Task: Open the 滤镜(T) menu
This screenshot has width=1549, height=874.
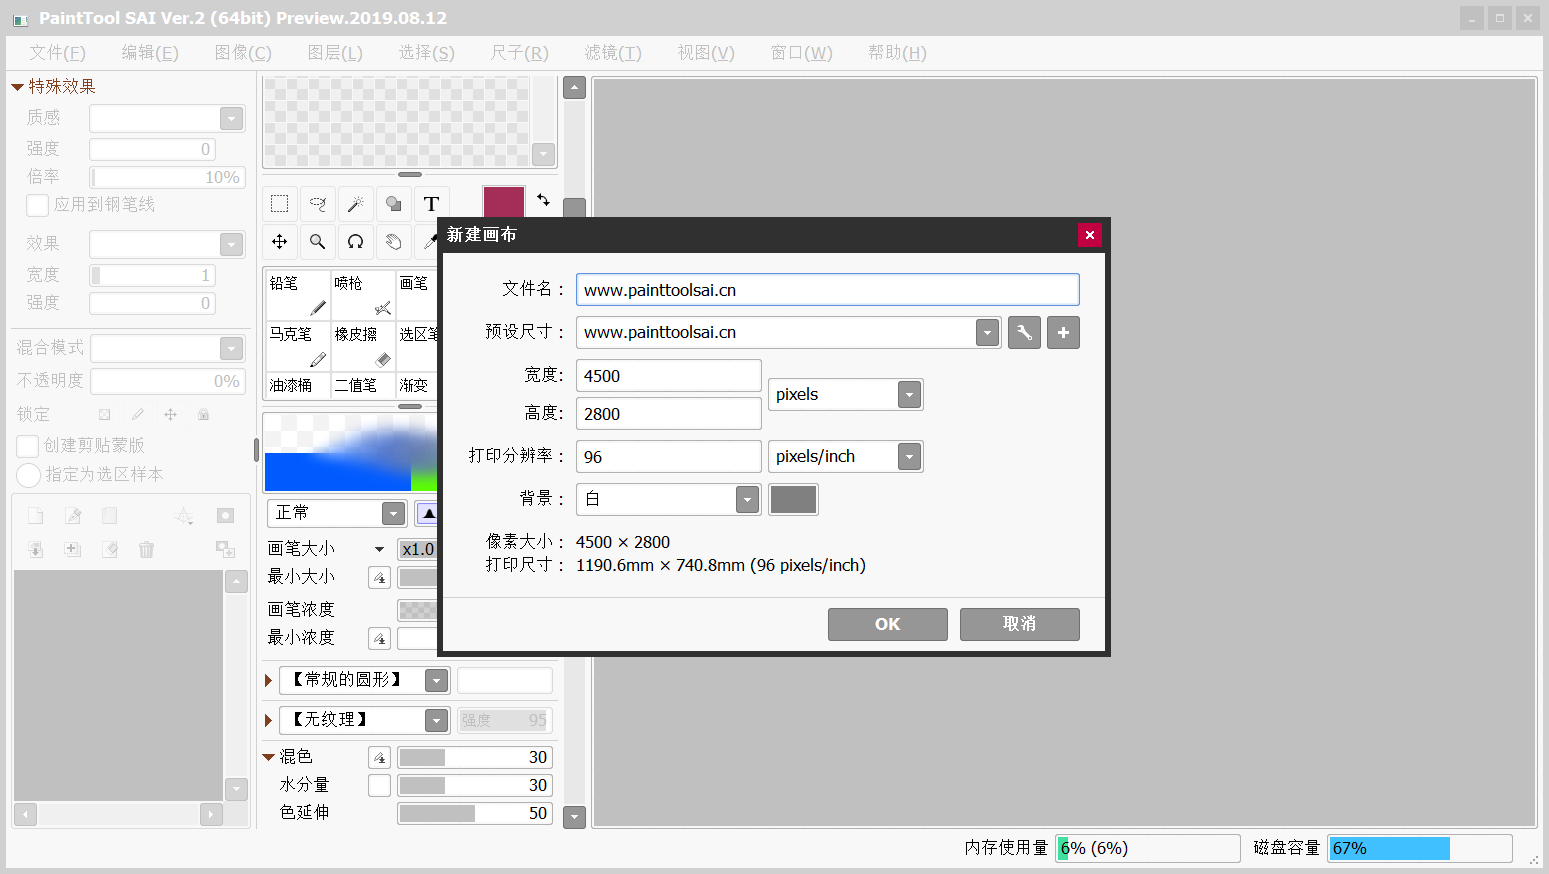Action: [x=613, y=53]
